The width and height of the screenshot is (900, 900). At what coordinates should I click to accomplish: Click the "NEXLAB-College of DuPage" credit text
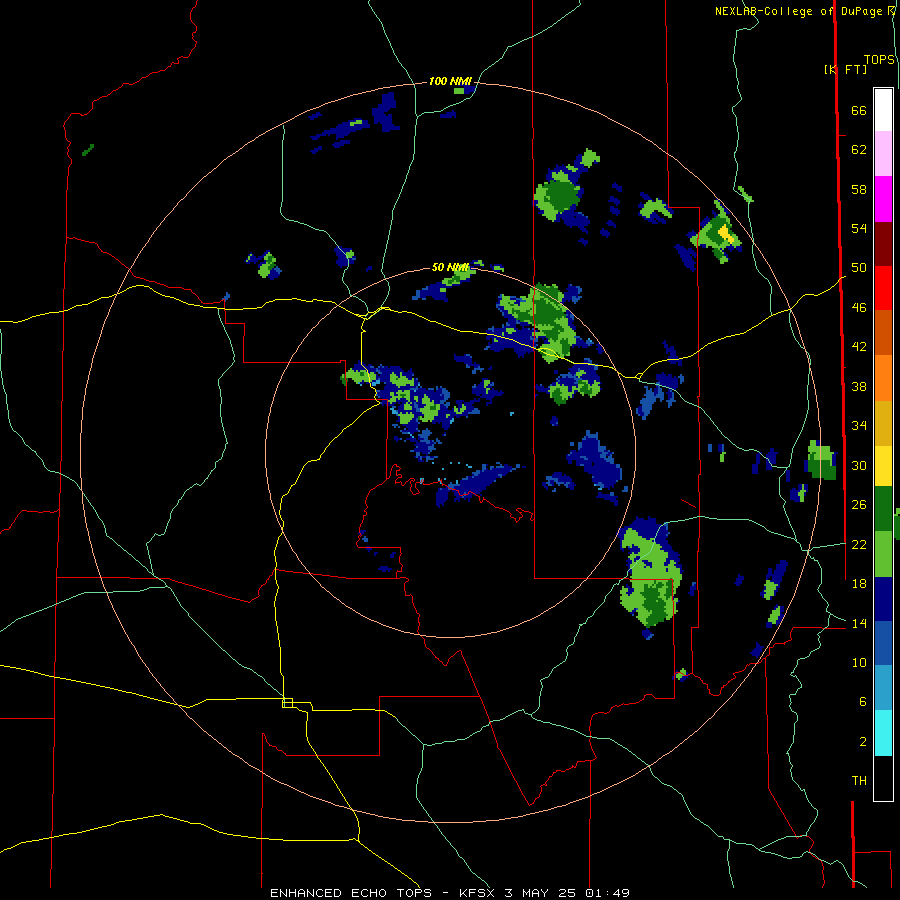[x=798, y=11]
